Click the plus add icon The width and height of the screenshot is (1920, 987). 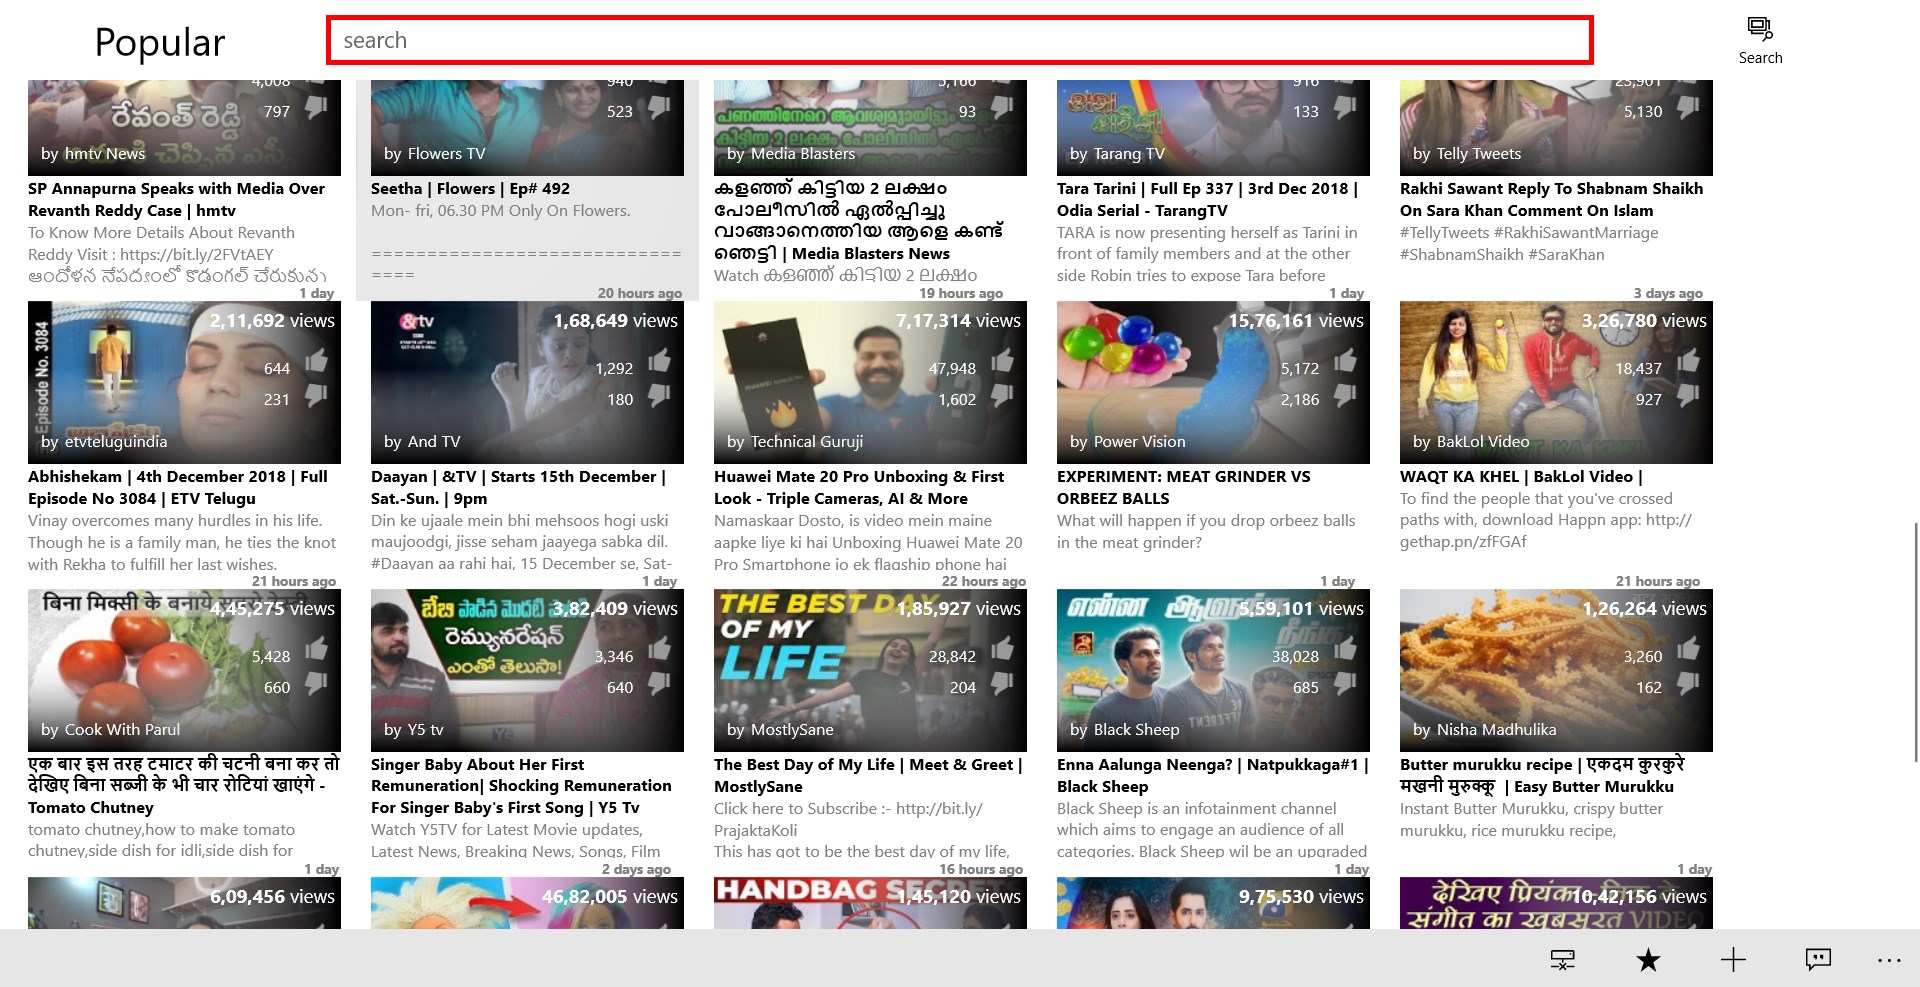click(x=1733, y=960)
